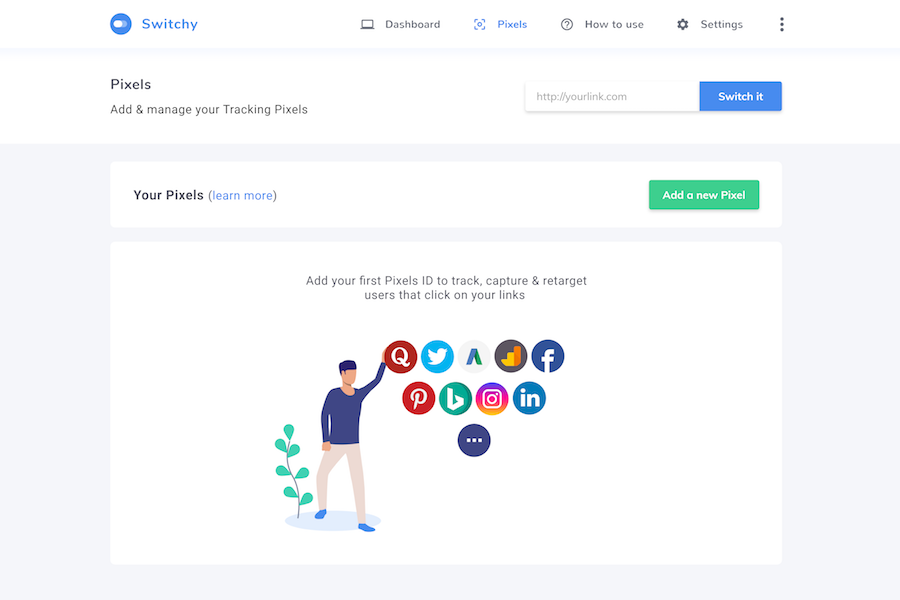Click Add a new Pixel button
Viewport: 900px width, 600px height.
coord(704,195)
